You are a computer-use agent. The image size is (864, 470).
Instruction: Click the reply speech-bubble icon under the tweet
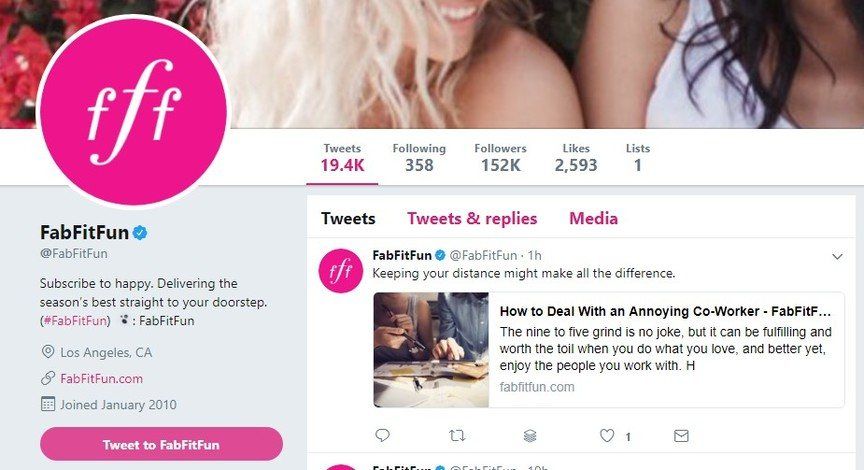(x=382, y=436)
